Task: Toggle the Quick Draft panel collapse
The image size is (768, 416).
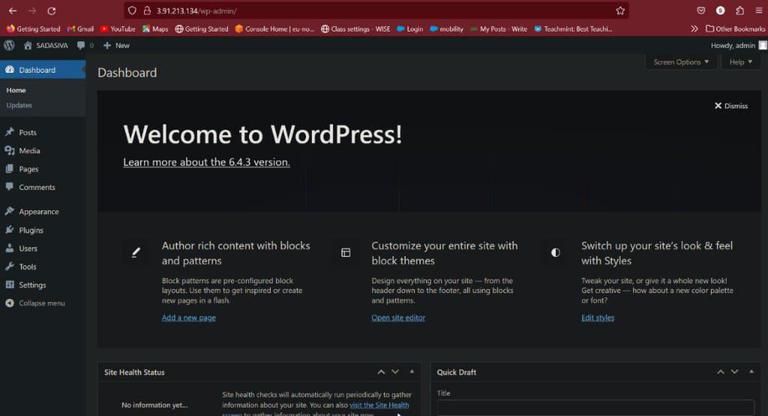Action: (x=751, y=372)
